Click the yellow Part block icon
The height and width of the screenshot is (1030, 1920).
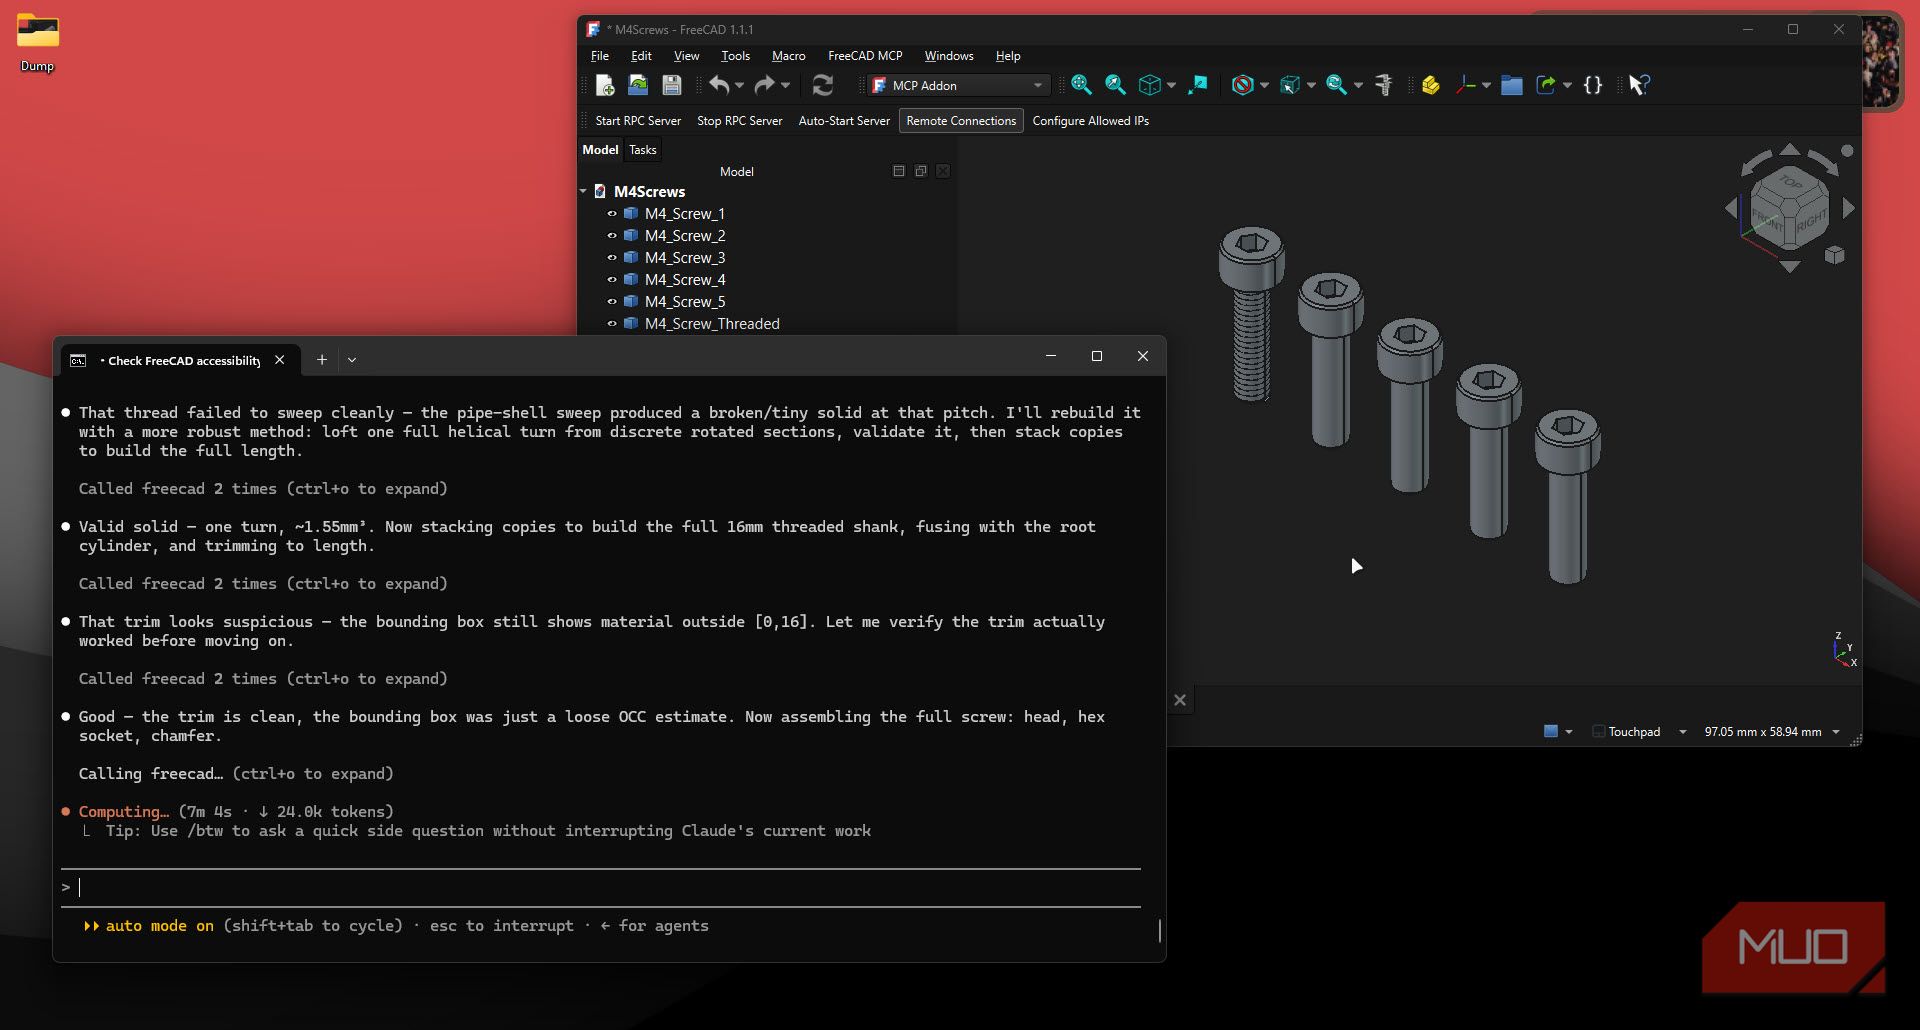1431,85
